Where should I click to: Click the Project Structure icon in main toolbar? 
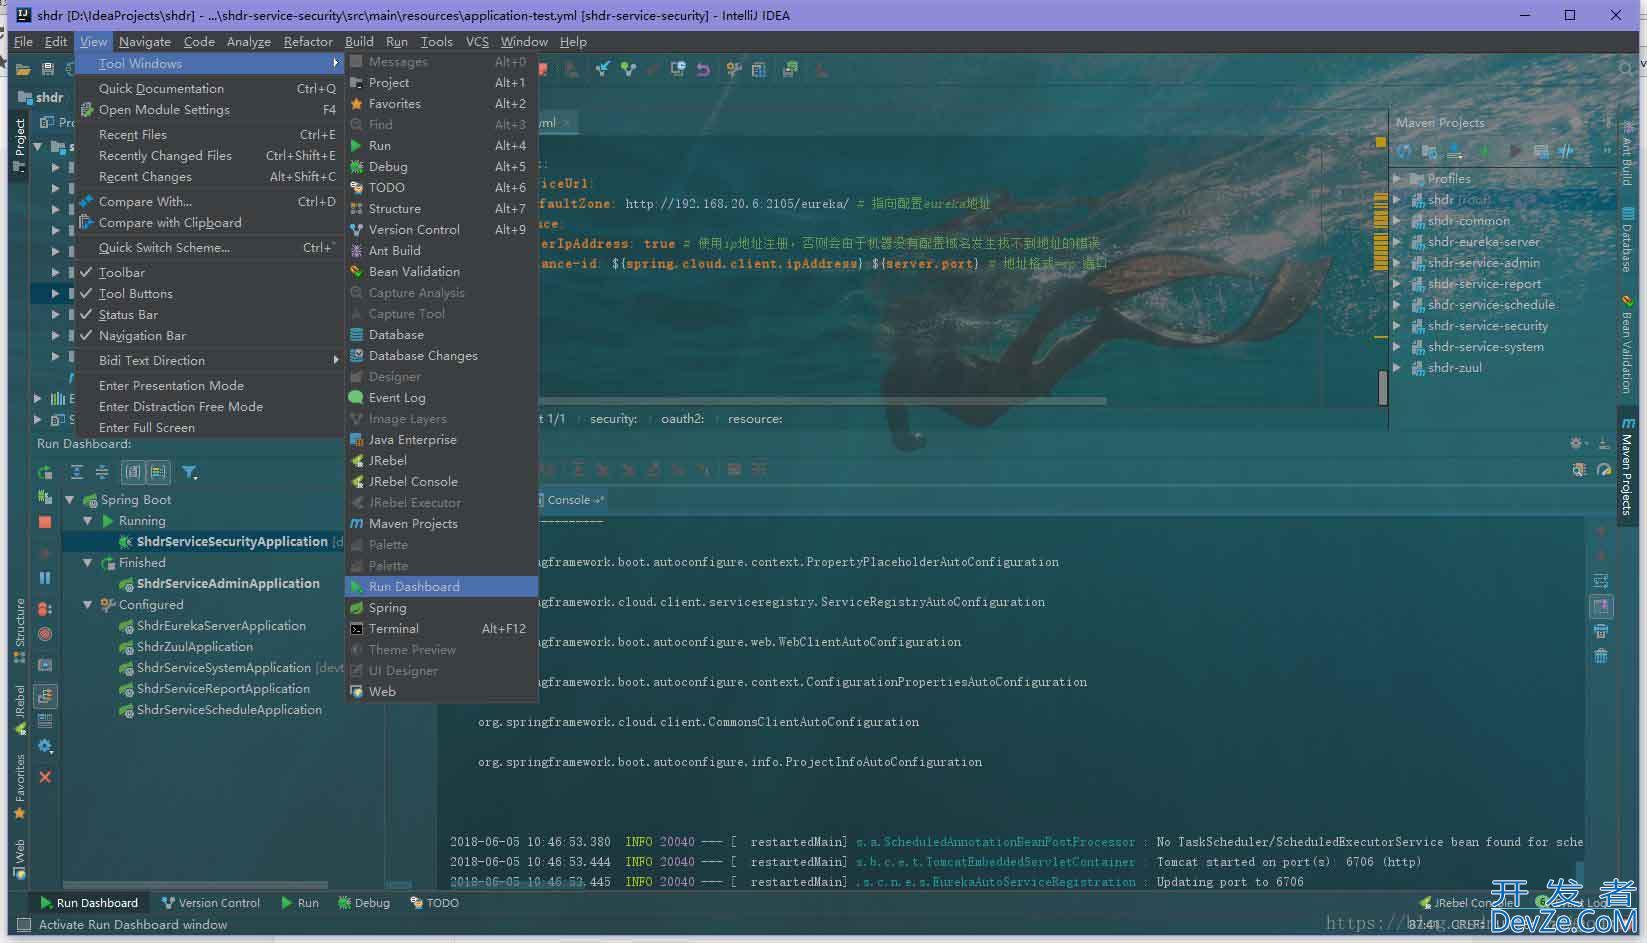[759, 69]
